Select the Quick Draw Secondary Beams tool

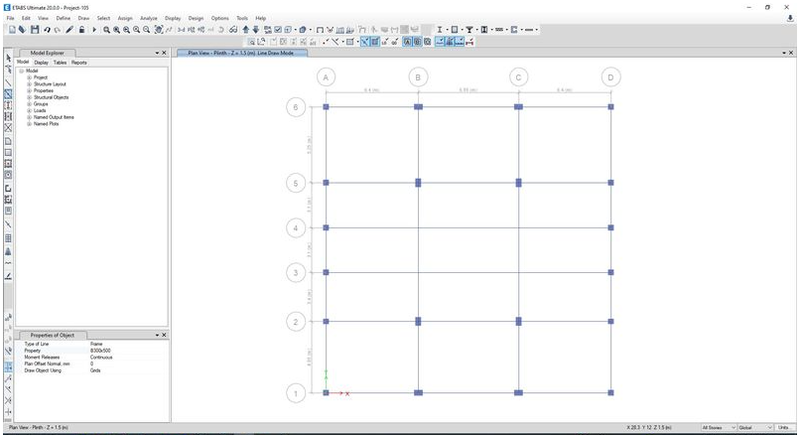point(8,116)
